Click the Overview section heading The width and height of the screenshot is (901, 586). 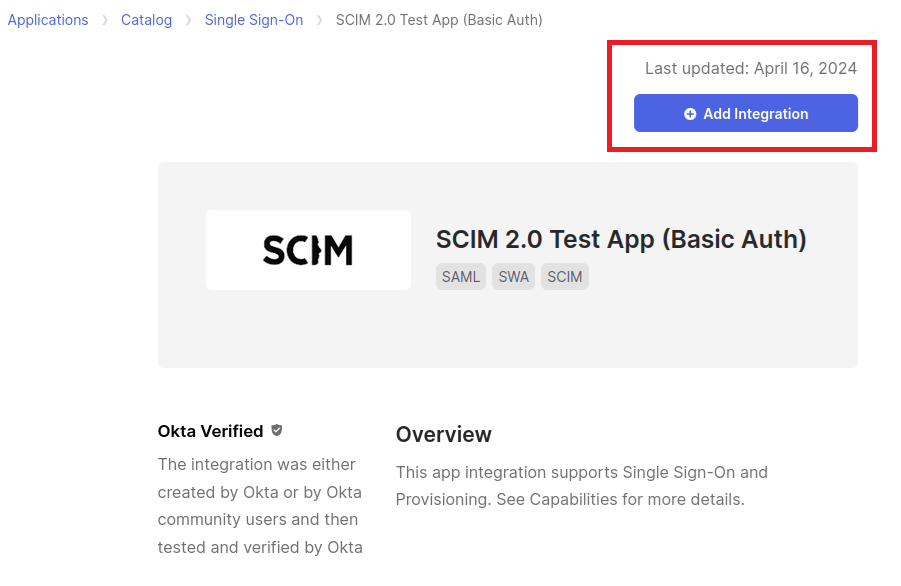(443, 435)
